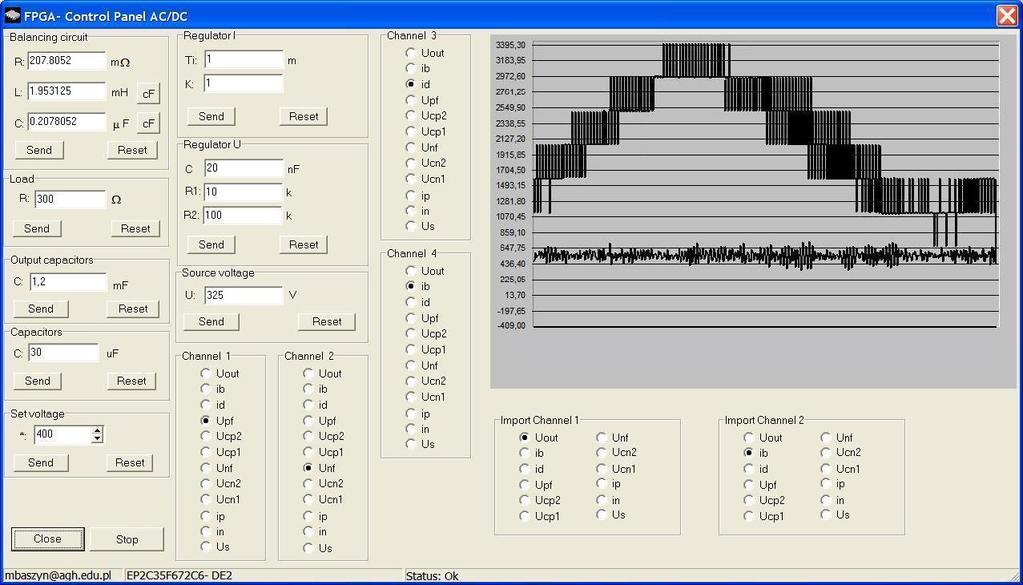1023x585 pixels.
Task: Select ib radio in Channel 4
Action: pyautogui.click(x=418, y=286)
